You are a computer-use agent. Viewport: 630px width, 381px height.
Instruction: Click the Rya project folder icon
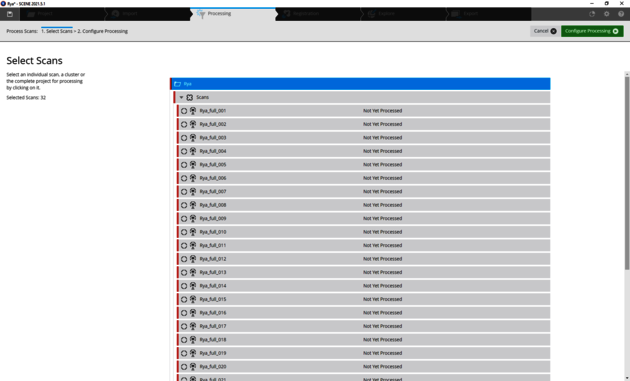pyautogui.click(x=178, y=84)
